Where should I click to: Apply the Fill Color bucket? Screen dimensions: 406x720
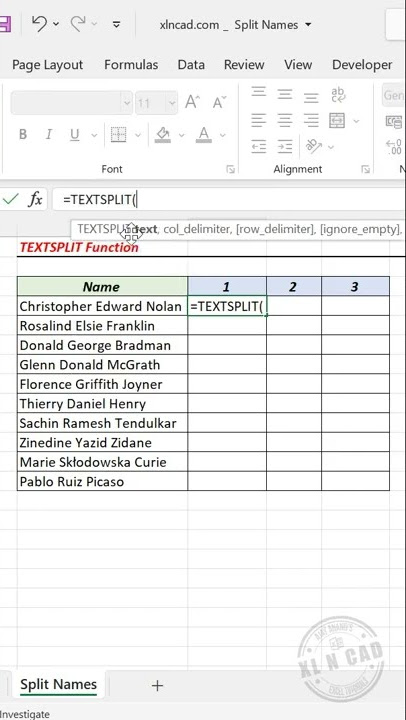[x=163, y=135]
